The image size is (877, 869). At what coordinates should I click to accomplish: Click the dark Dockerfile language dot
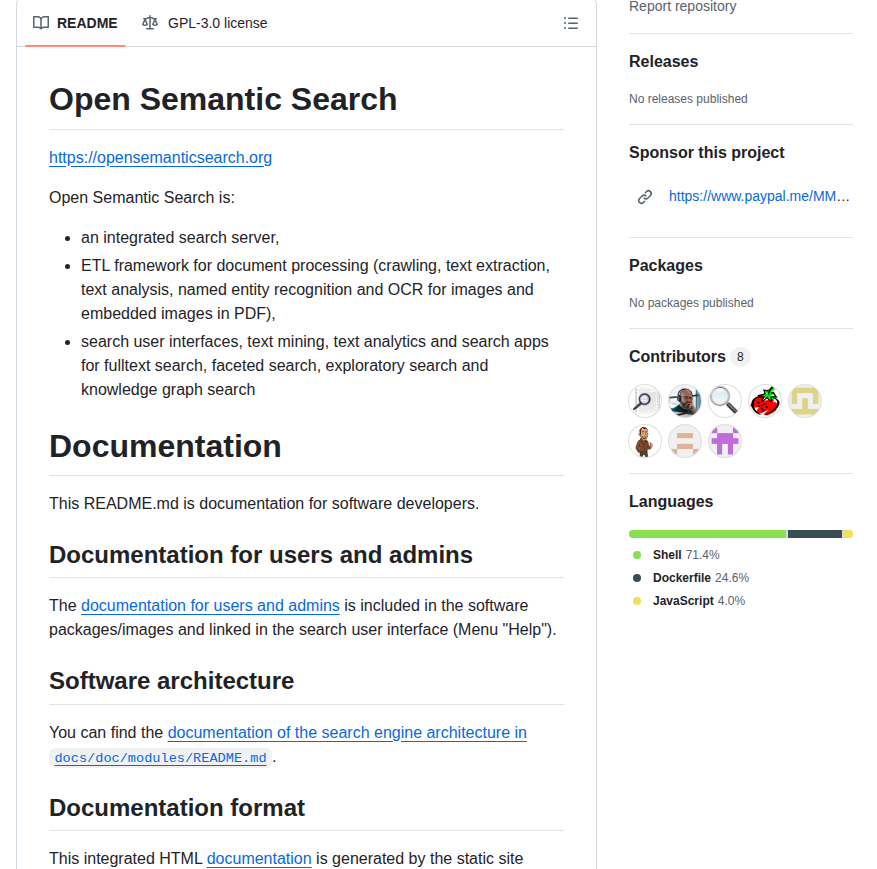coord(637,577)
